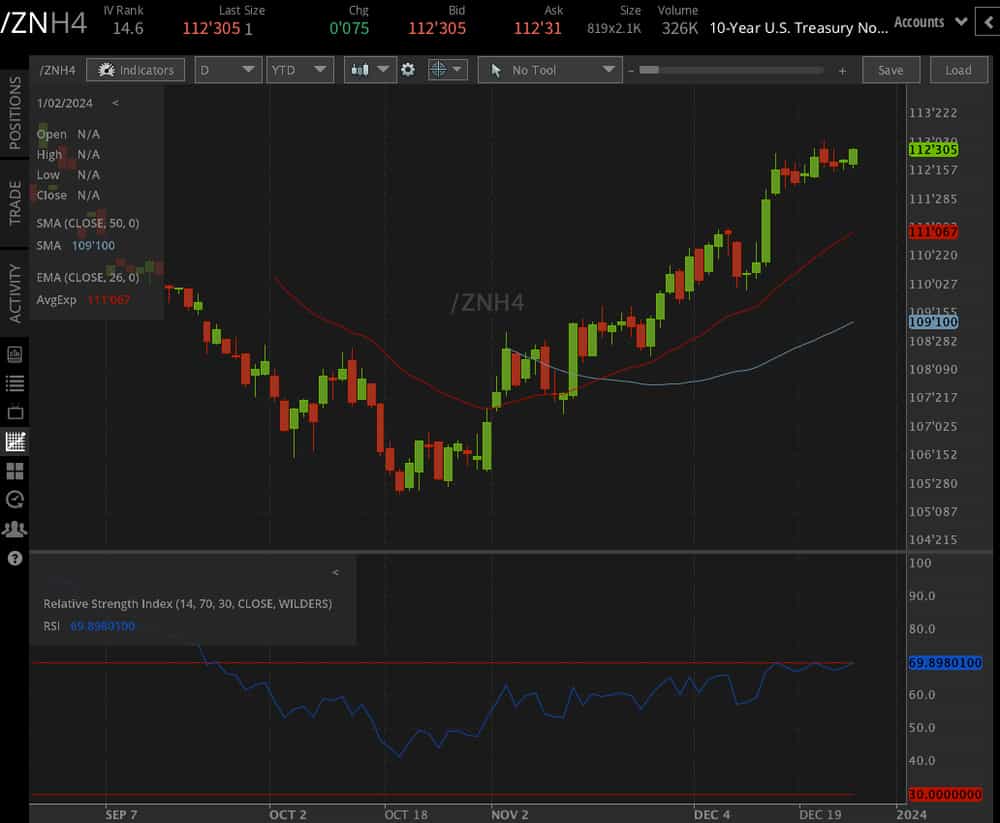Click the SMA value 109'100 in legend
Image resolution: width=1000 pixels, height=823 pixels.
pos(93,246)
